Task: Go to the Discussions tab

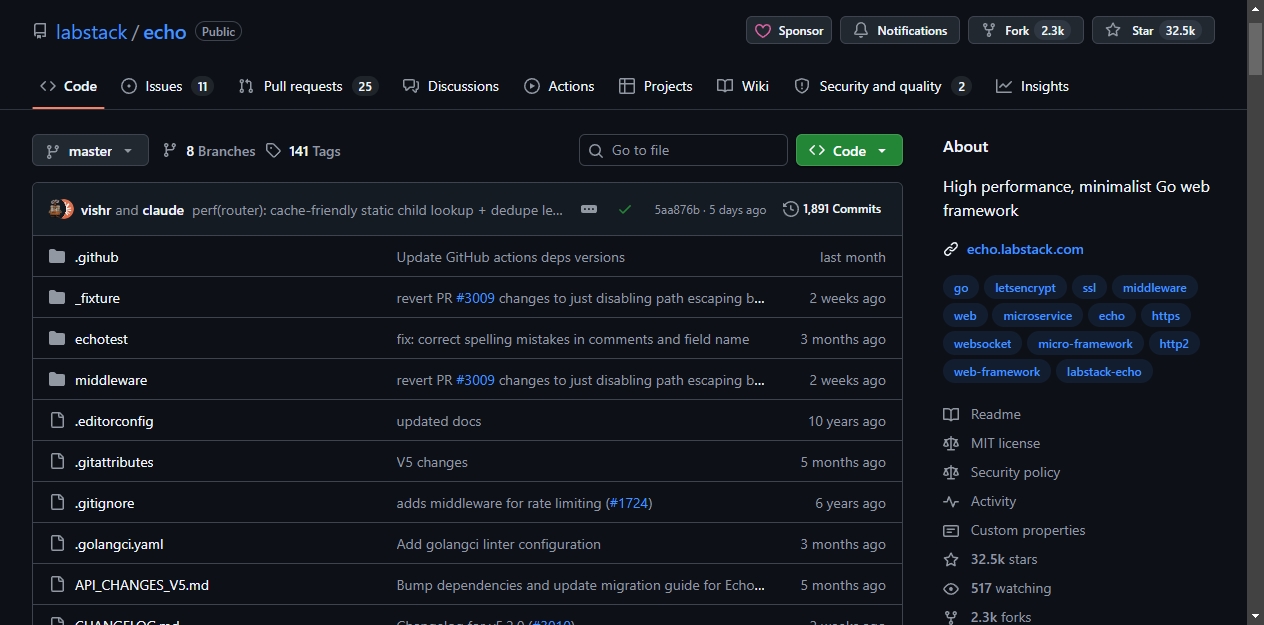Action: [x=451, y=86]
